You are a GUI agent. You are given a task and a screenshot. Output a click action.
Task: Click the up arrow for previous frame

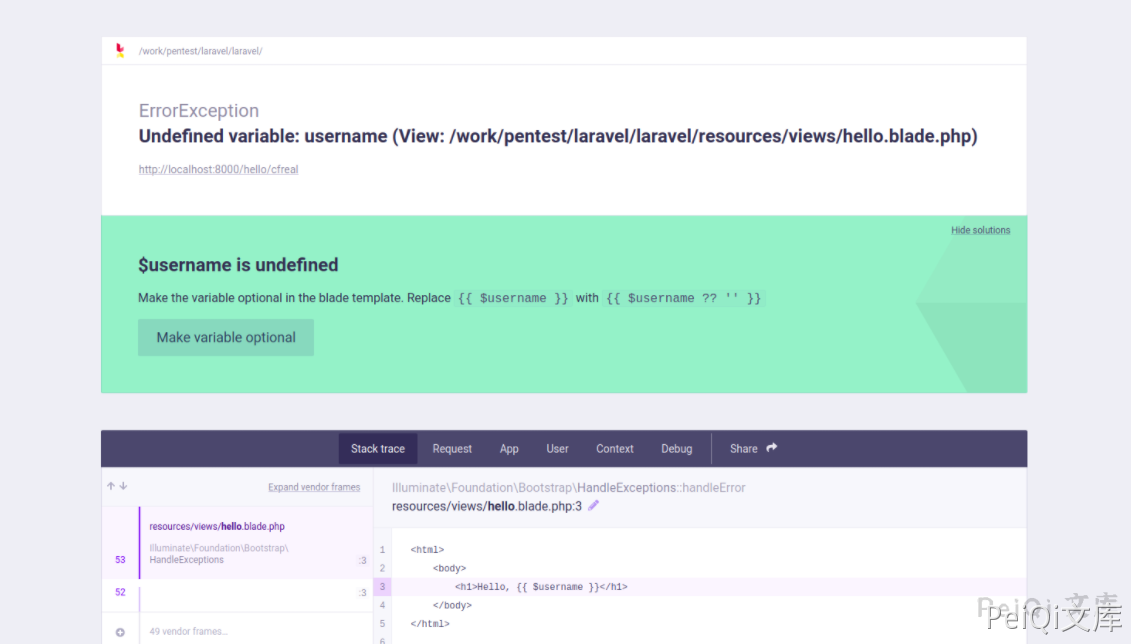tap(111, 487)
